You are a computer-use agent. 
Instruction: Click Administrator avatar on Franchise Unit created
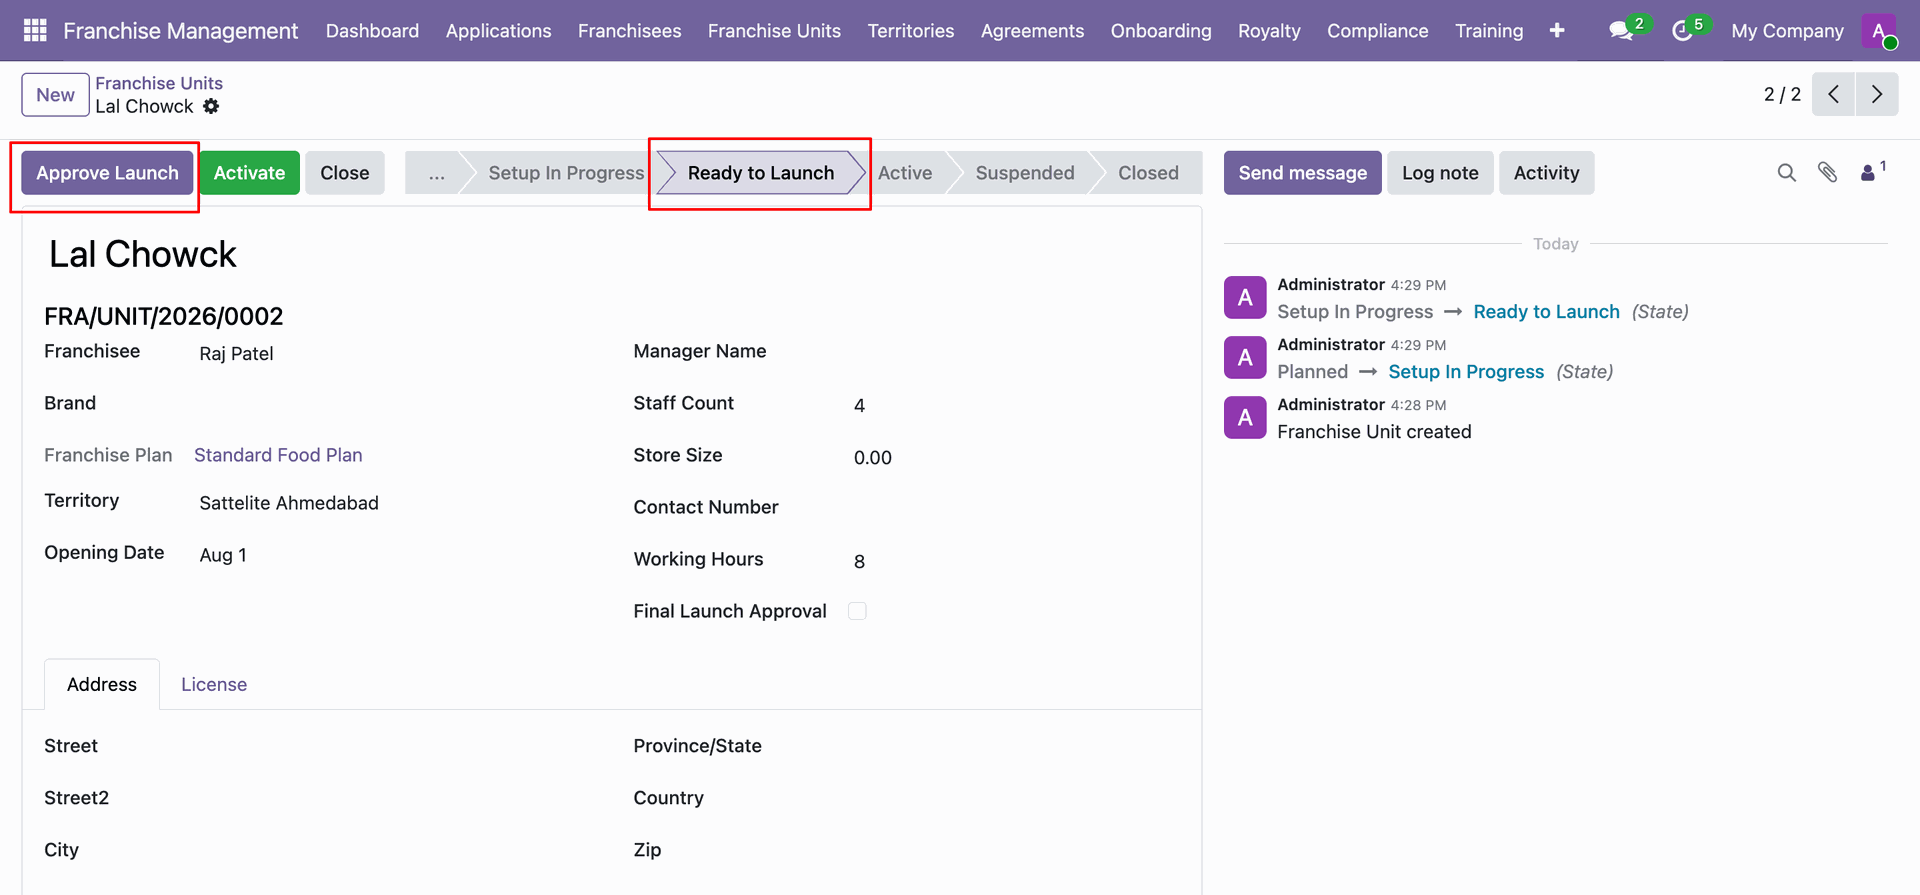coord(1245,417)
